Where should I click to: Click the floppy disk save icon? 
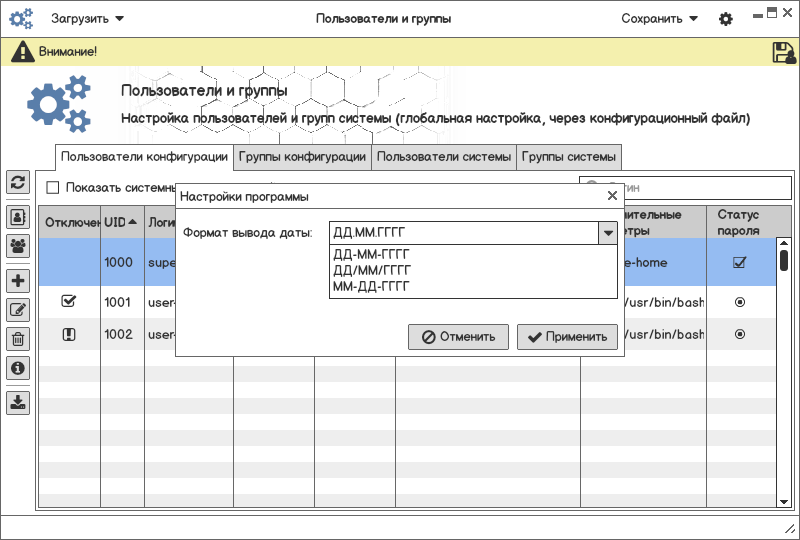[784, 53]
